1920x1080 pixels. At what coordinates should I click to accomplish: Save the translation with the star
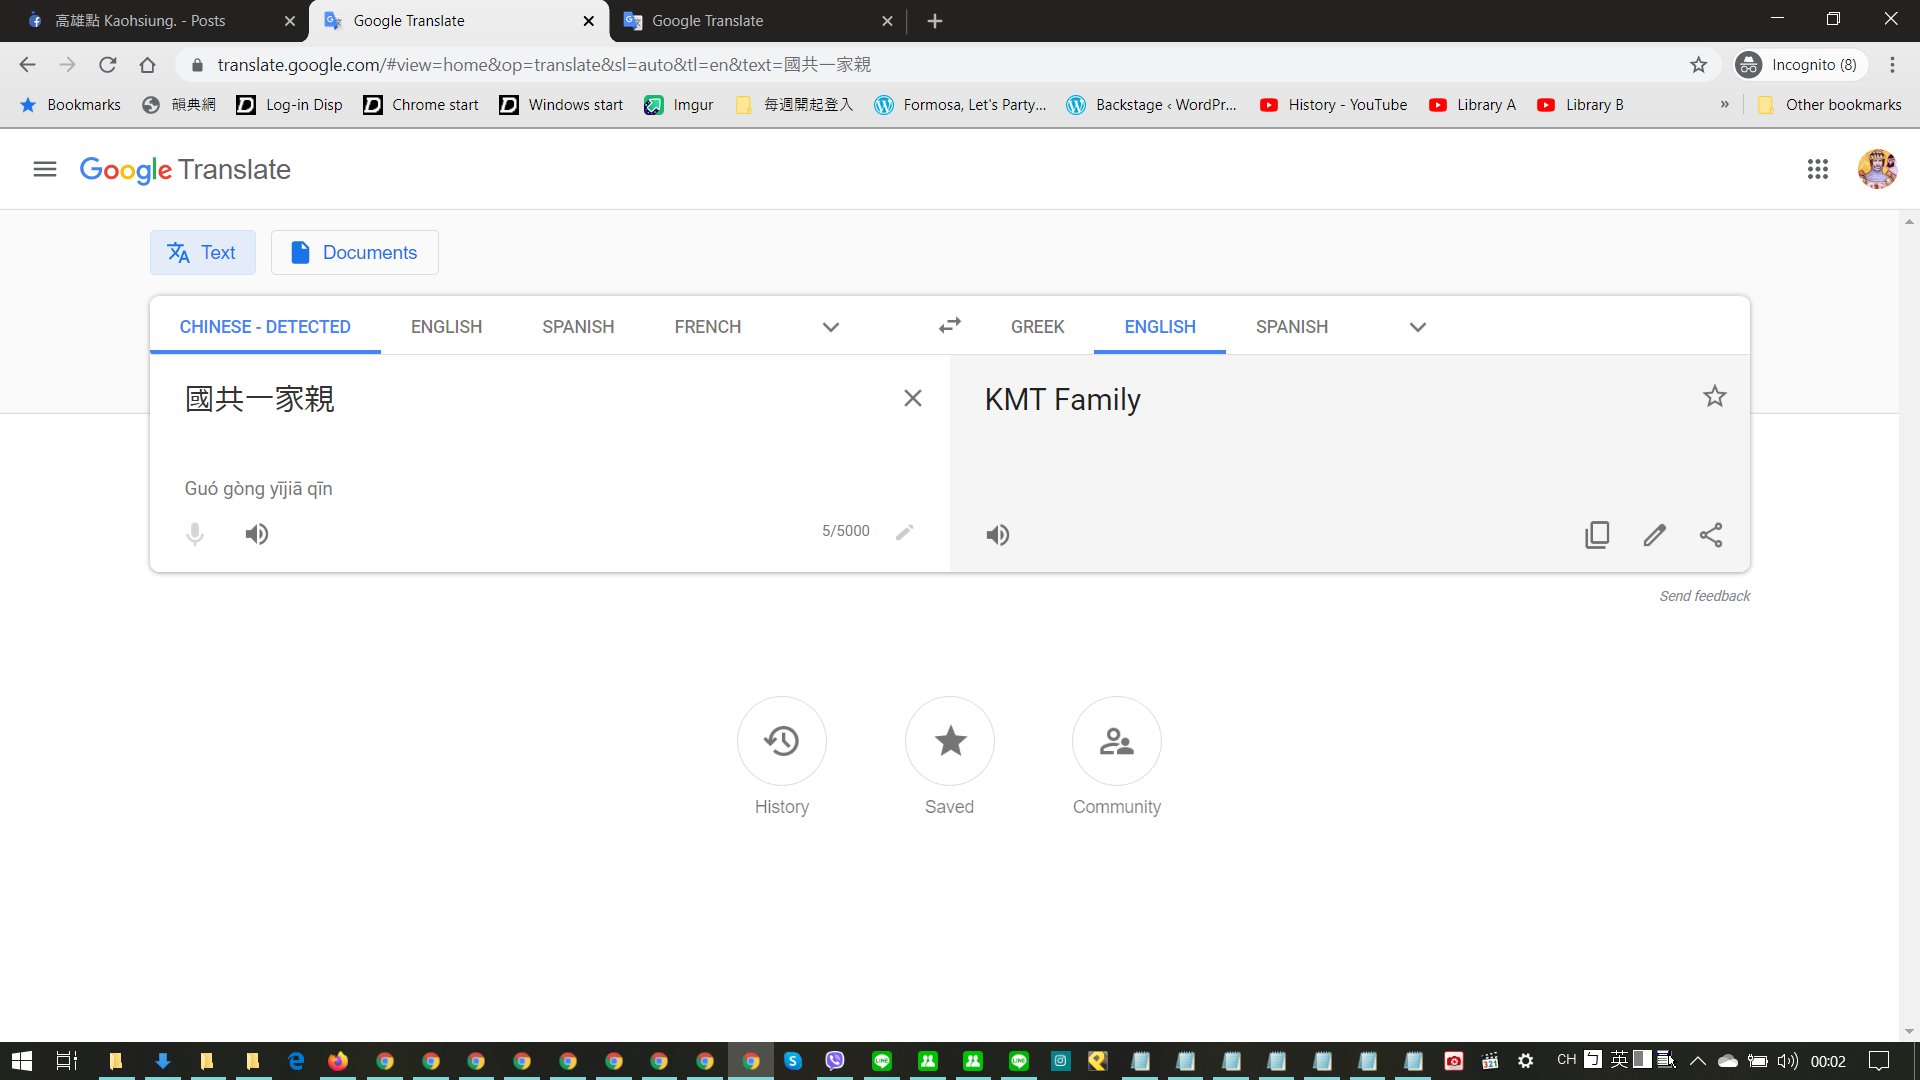click(x=1714, y=396)
